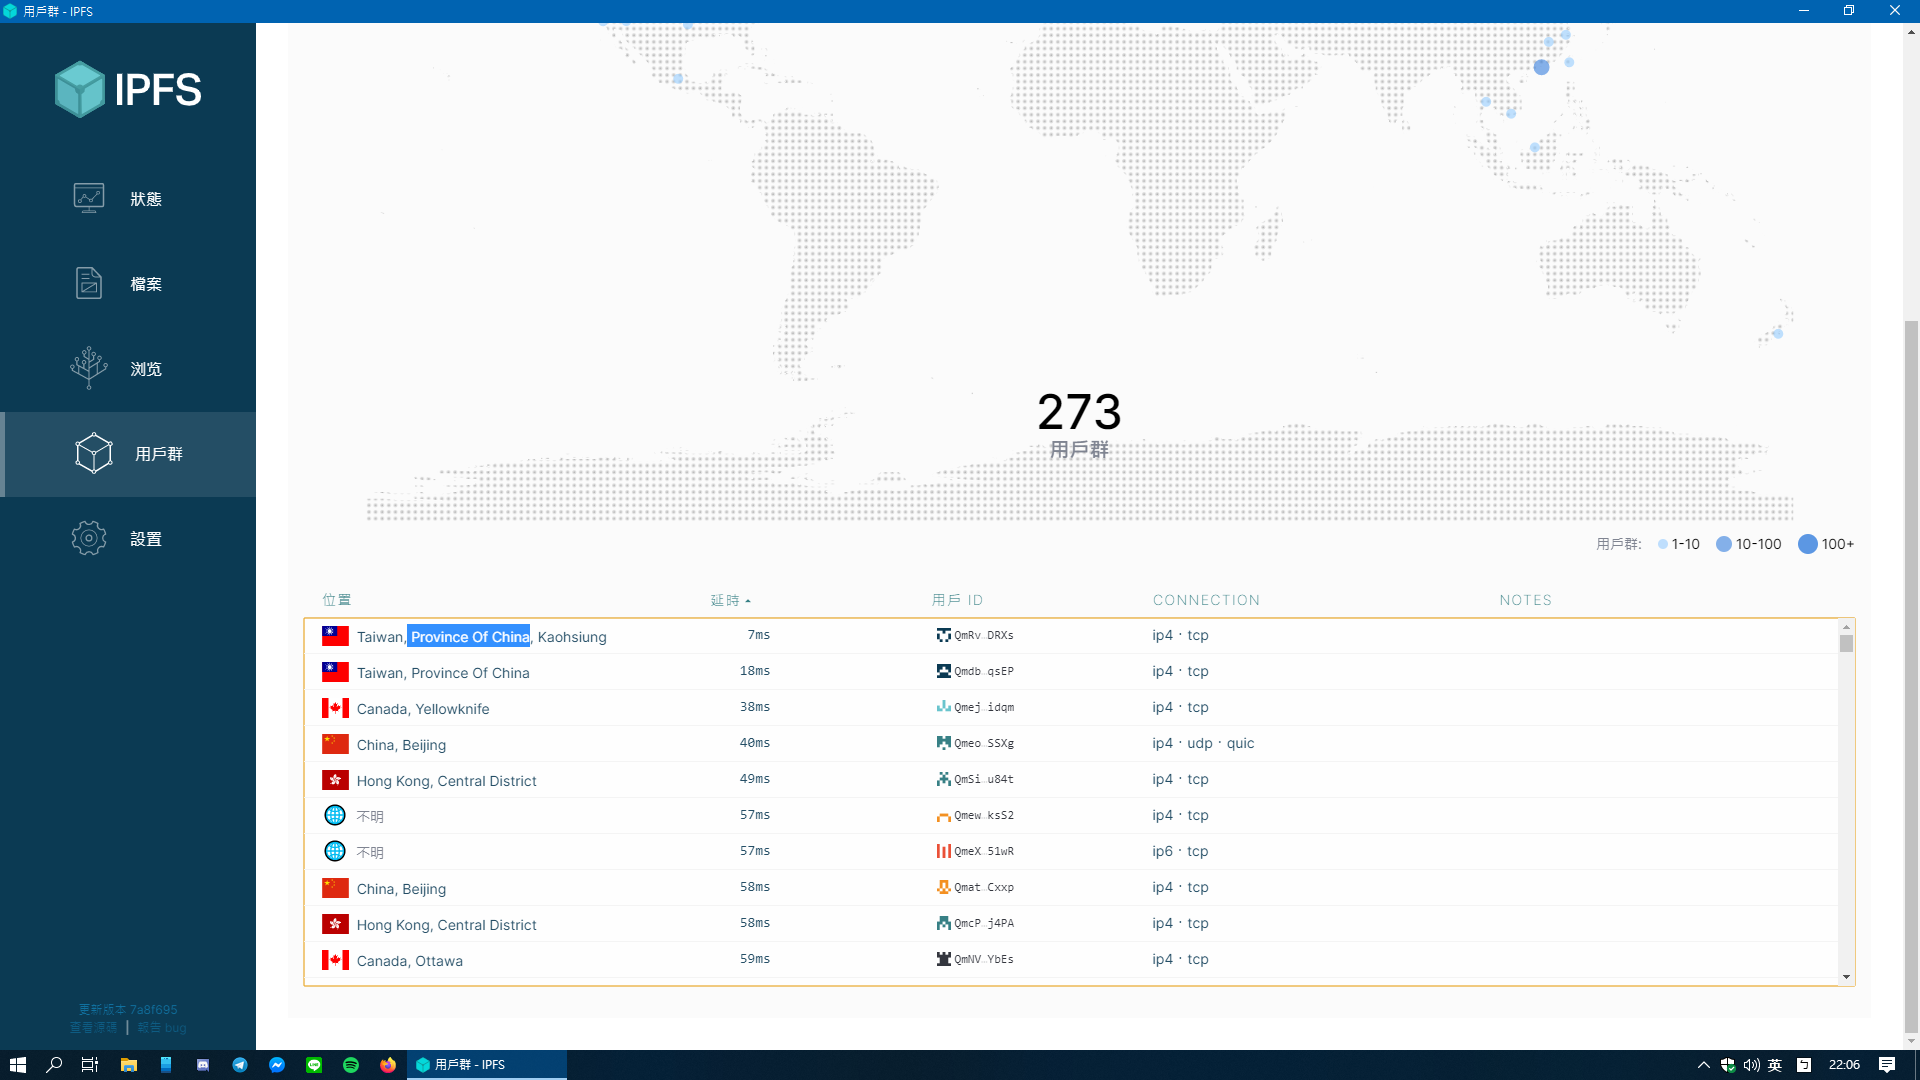Click the status chart monitor icon
Viewport: 1920px width, 1080px height.
point(89,198)
